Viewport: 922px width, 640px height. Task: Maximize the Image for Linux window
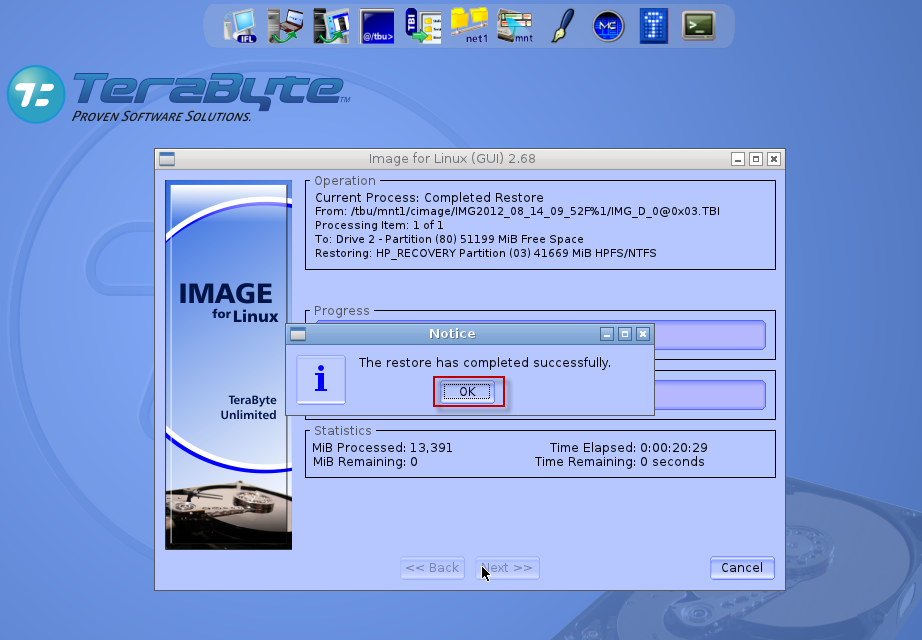756,159
